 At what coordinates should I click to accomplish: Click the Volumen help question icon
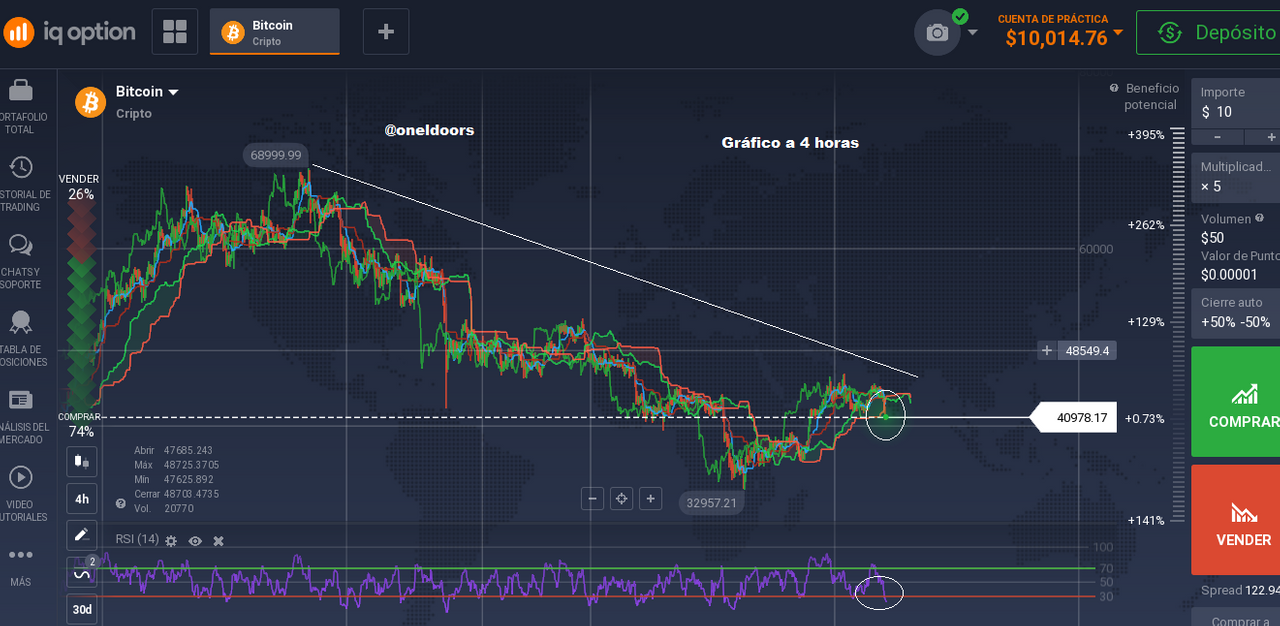[1259, 218]
